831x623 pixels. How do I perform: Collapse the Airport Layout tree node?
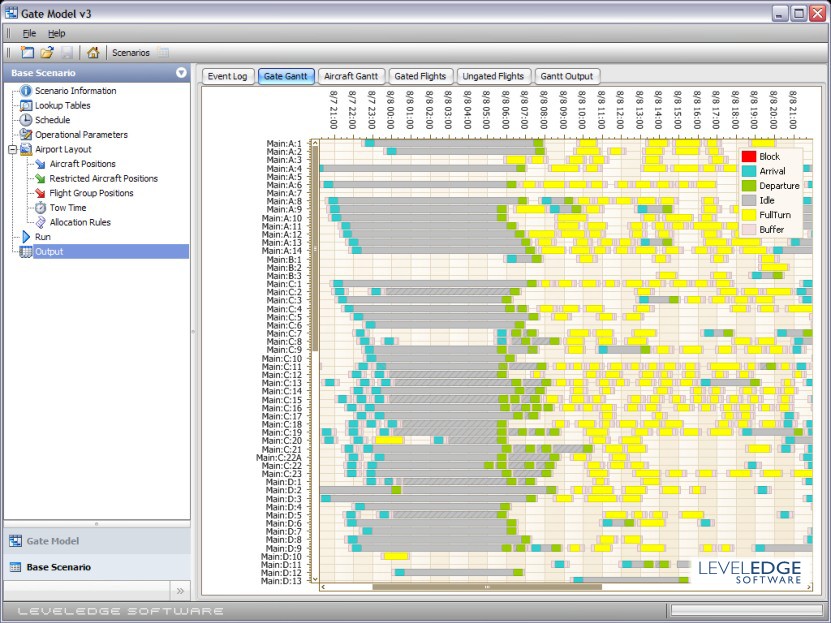point(12,149)
